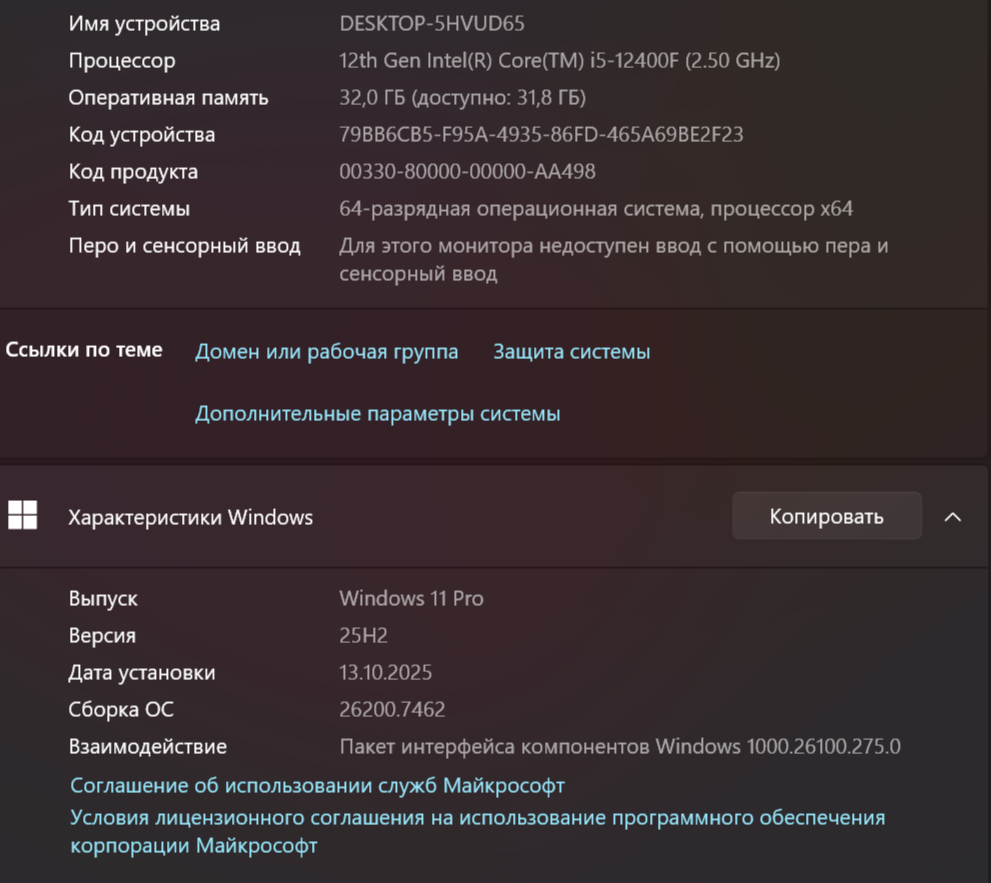Click the 64-разрядная system type value
The height and width of the screenshot is (883, 991).
pos(596,209)
